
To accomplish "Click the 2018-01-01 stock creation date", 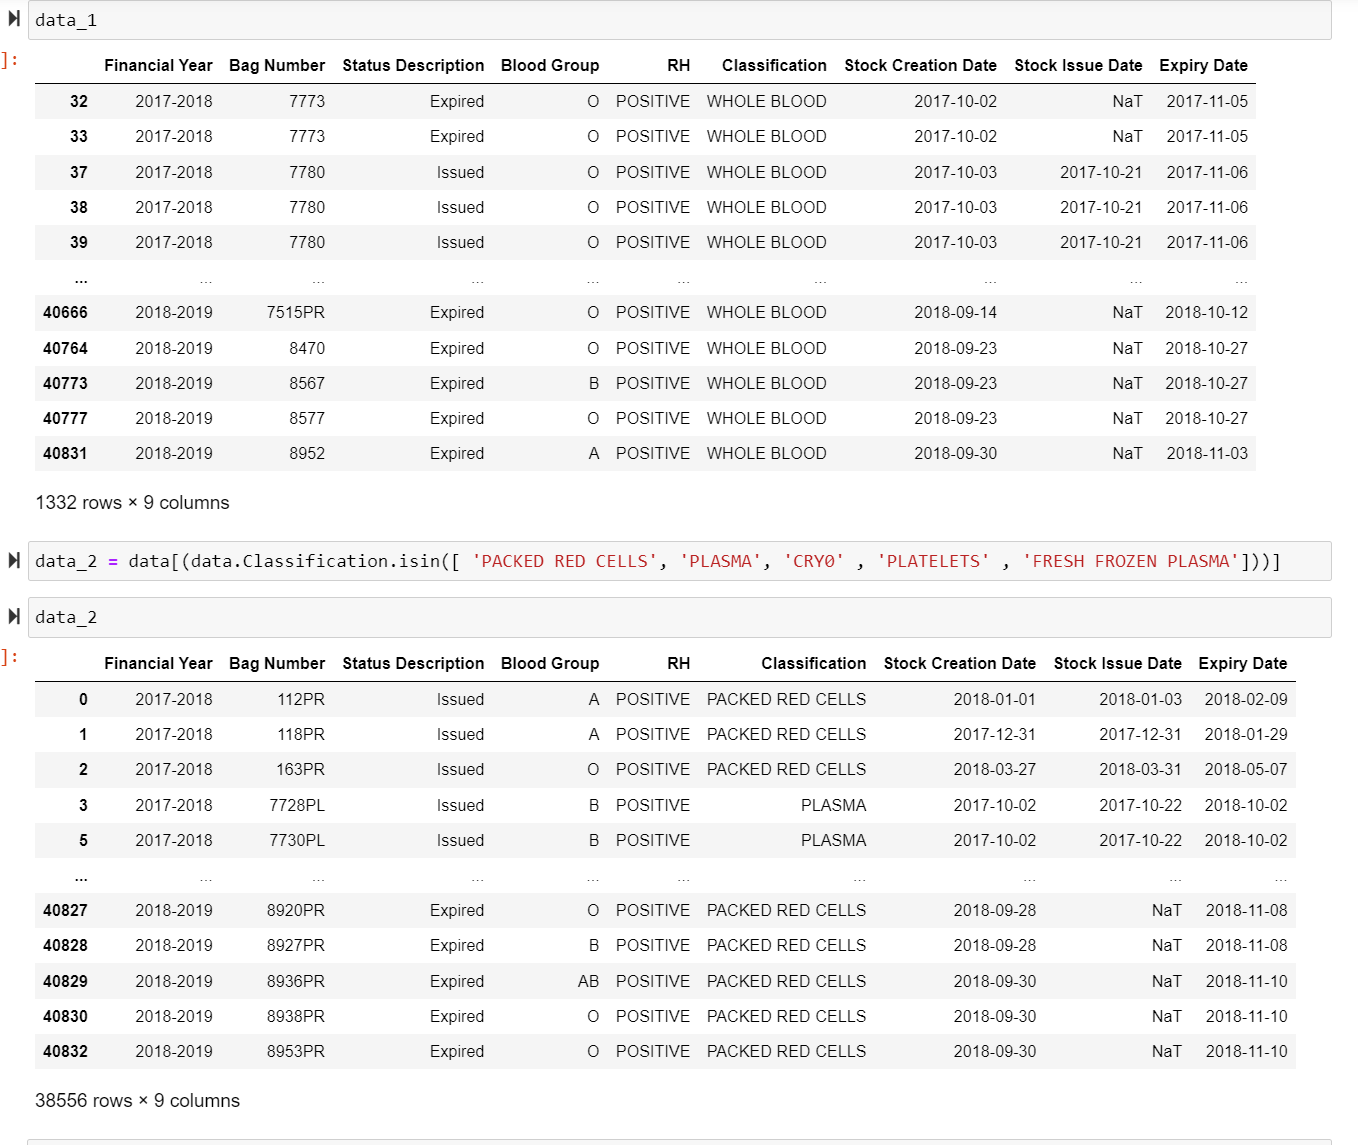I will click(x=995, y=699).
